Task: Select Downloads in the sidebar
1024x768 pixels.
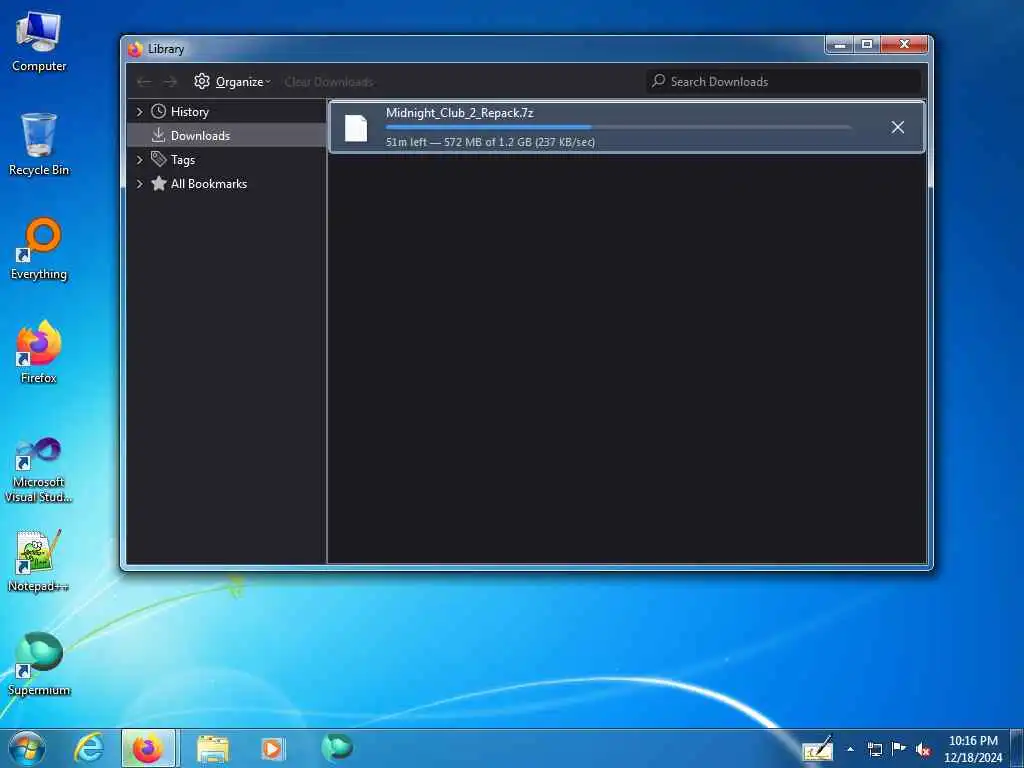Action: pos(226,135)
